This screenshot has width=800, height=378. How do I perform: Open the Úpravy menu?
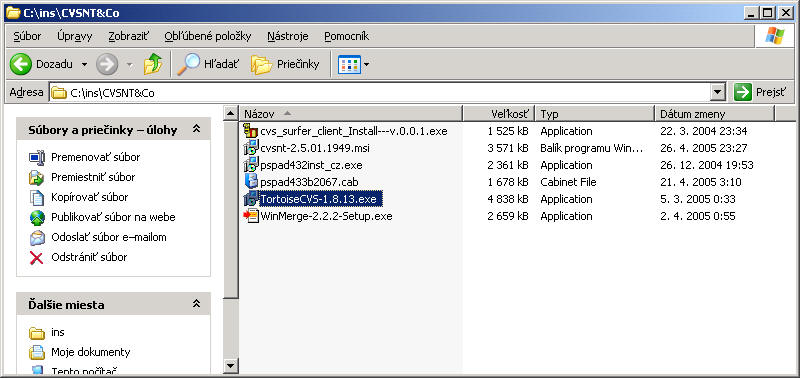point(74,36)
